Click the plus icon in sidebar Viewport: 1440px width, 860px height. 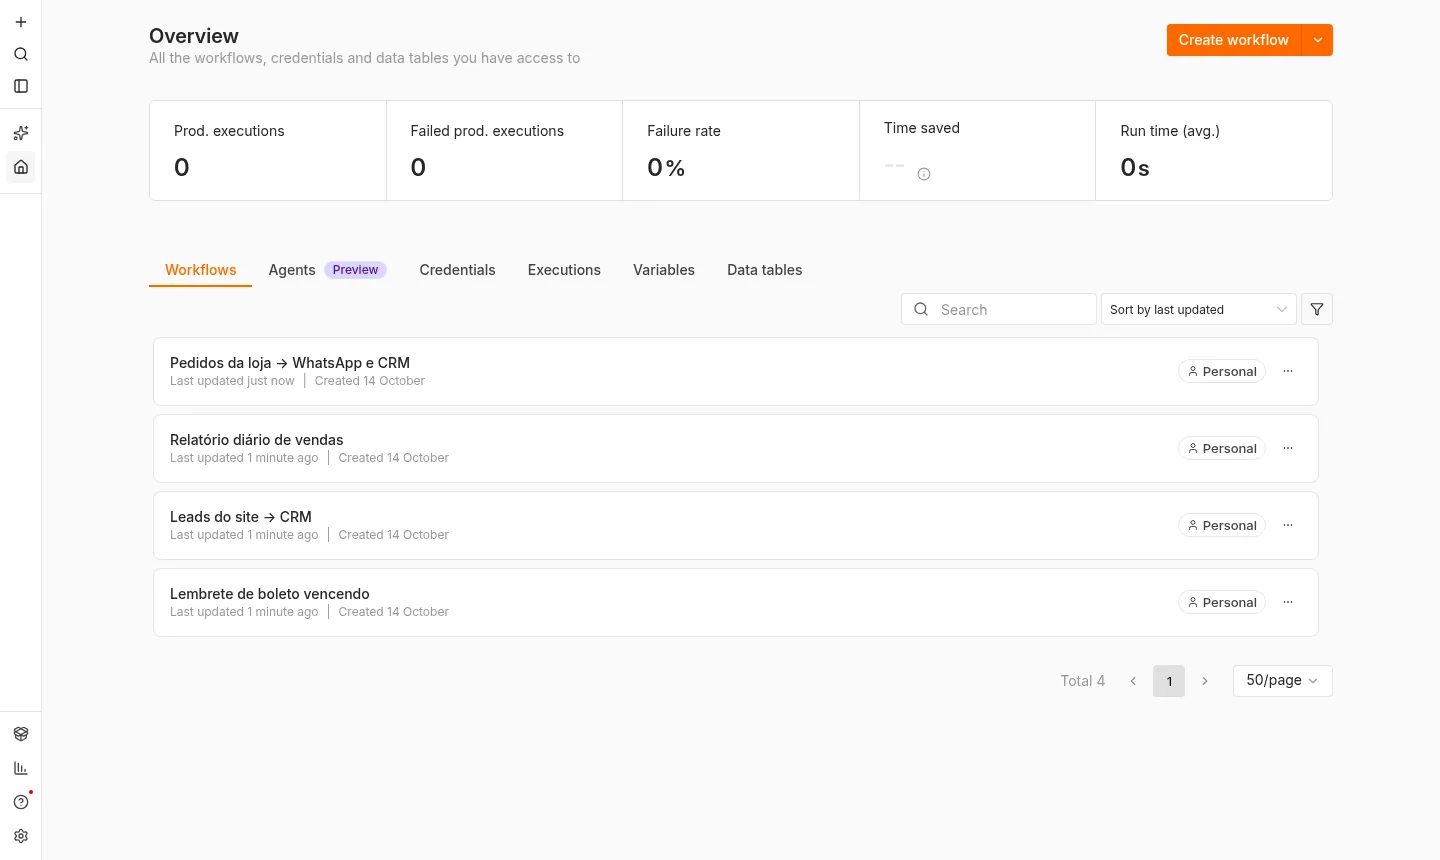tap(21, 22)
